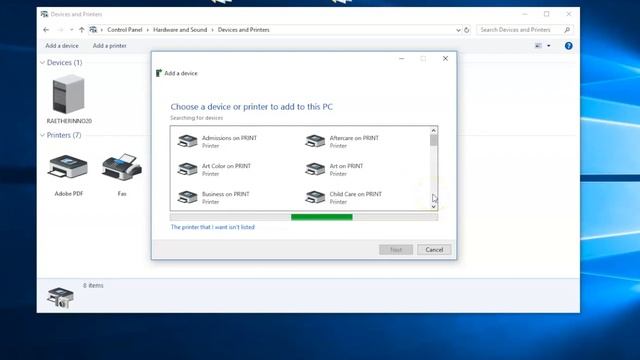
Task: Click the greyed Next button
Action: [396, 249]
